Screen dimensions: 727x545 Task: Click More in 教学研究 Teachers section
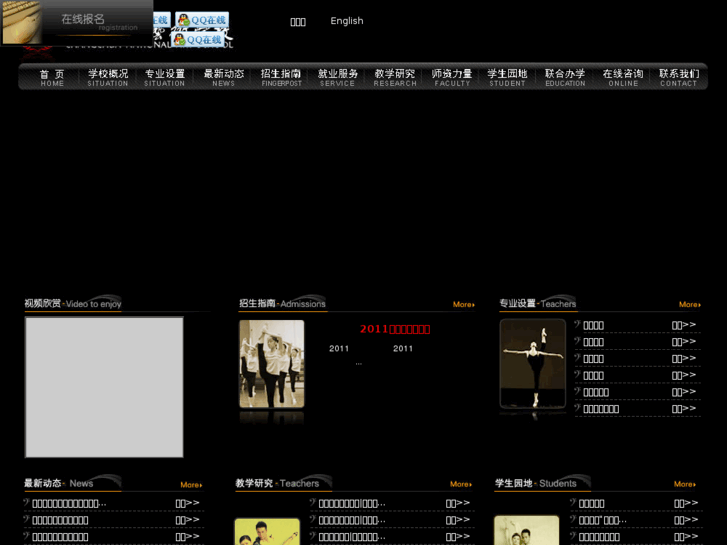pyautogui.click(x=461, y=484)
